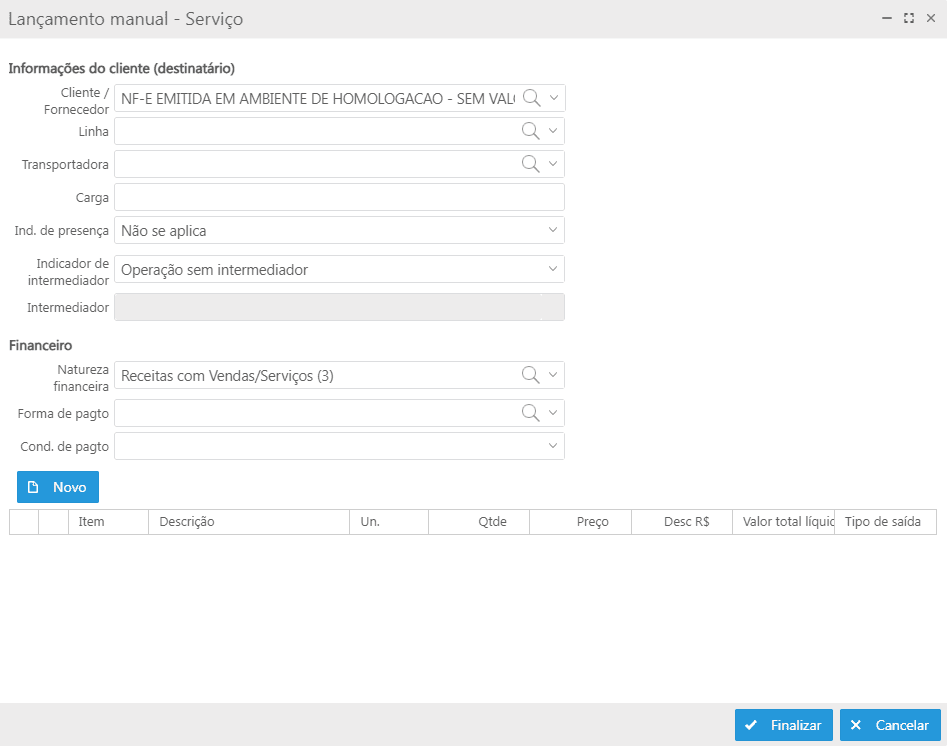947x746 pixels.
Task: Search Forma de pagto with magnifier
Action: tap(530, 413)
